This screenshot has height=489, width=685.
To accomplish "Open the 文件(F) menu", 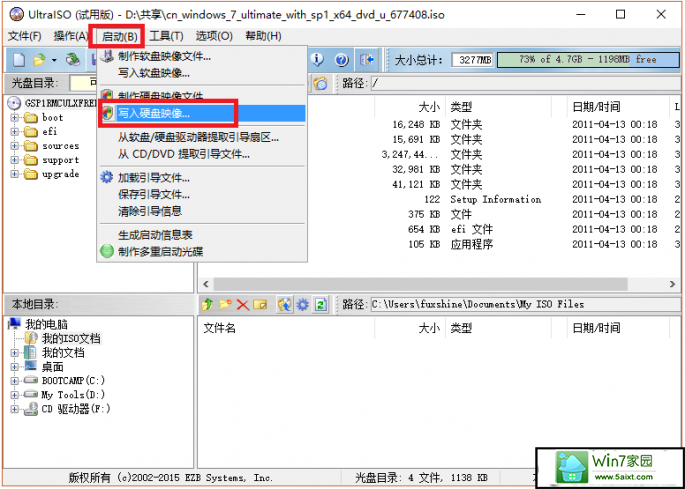I will pos(25,36).
